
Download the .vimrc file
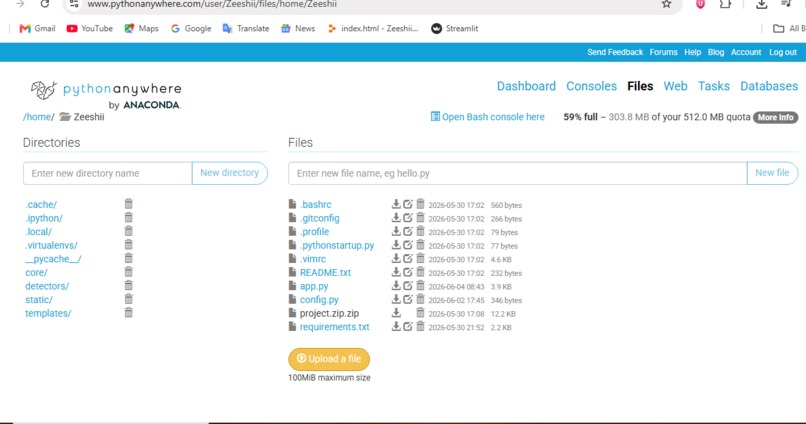coord(396,259)
